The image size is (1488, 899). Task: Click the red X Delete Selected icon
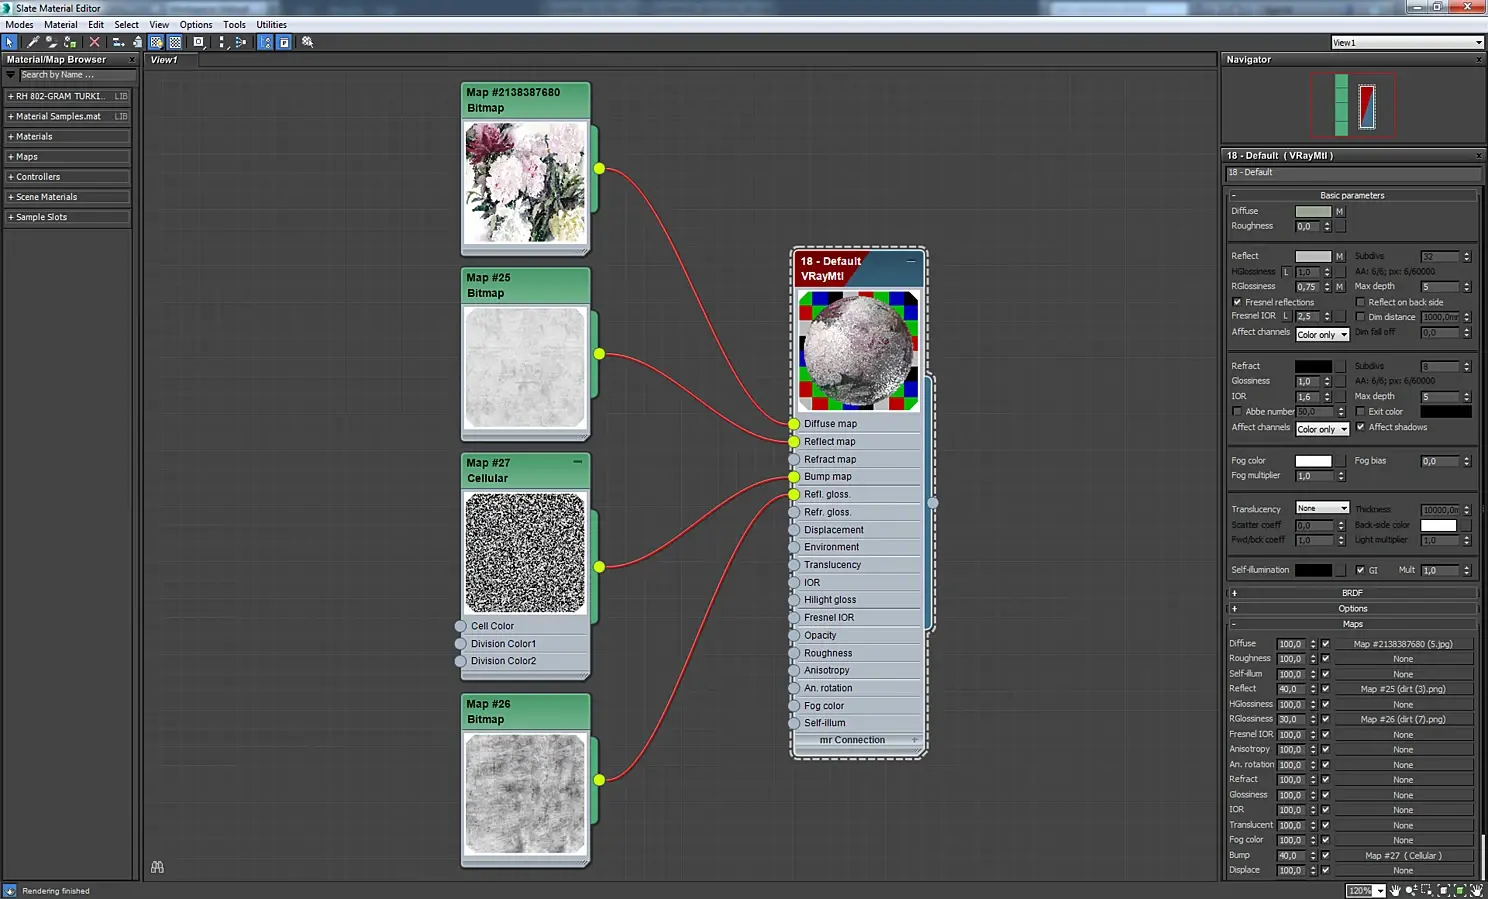95,42
